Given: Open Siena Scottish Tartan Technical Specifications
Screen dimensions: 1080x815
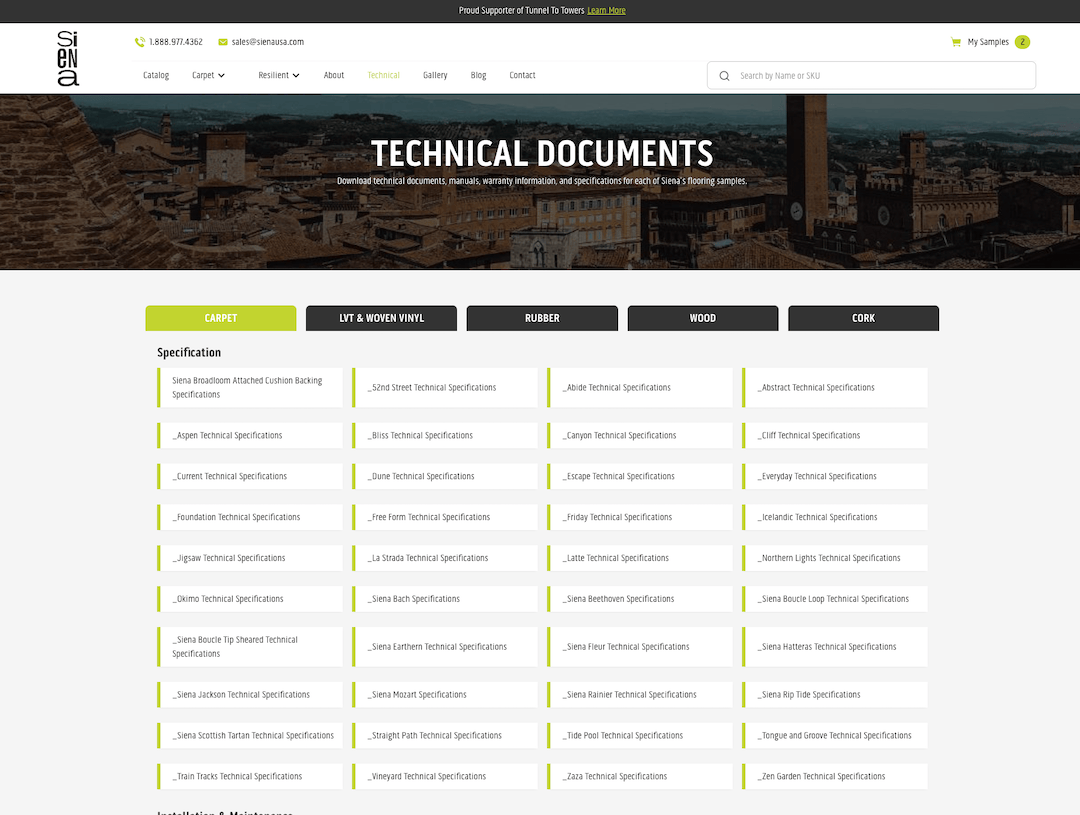Looking at the screenshot, I should (x=250, y=735).
